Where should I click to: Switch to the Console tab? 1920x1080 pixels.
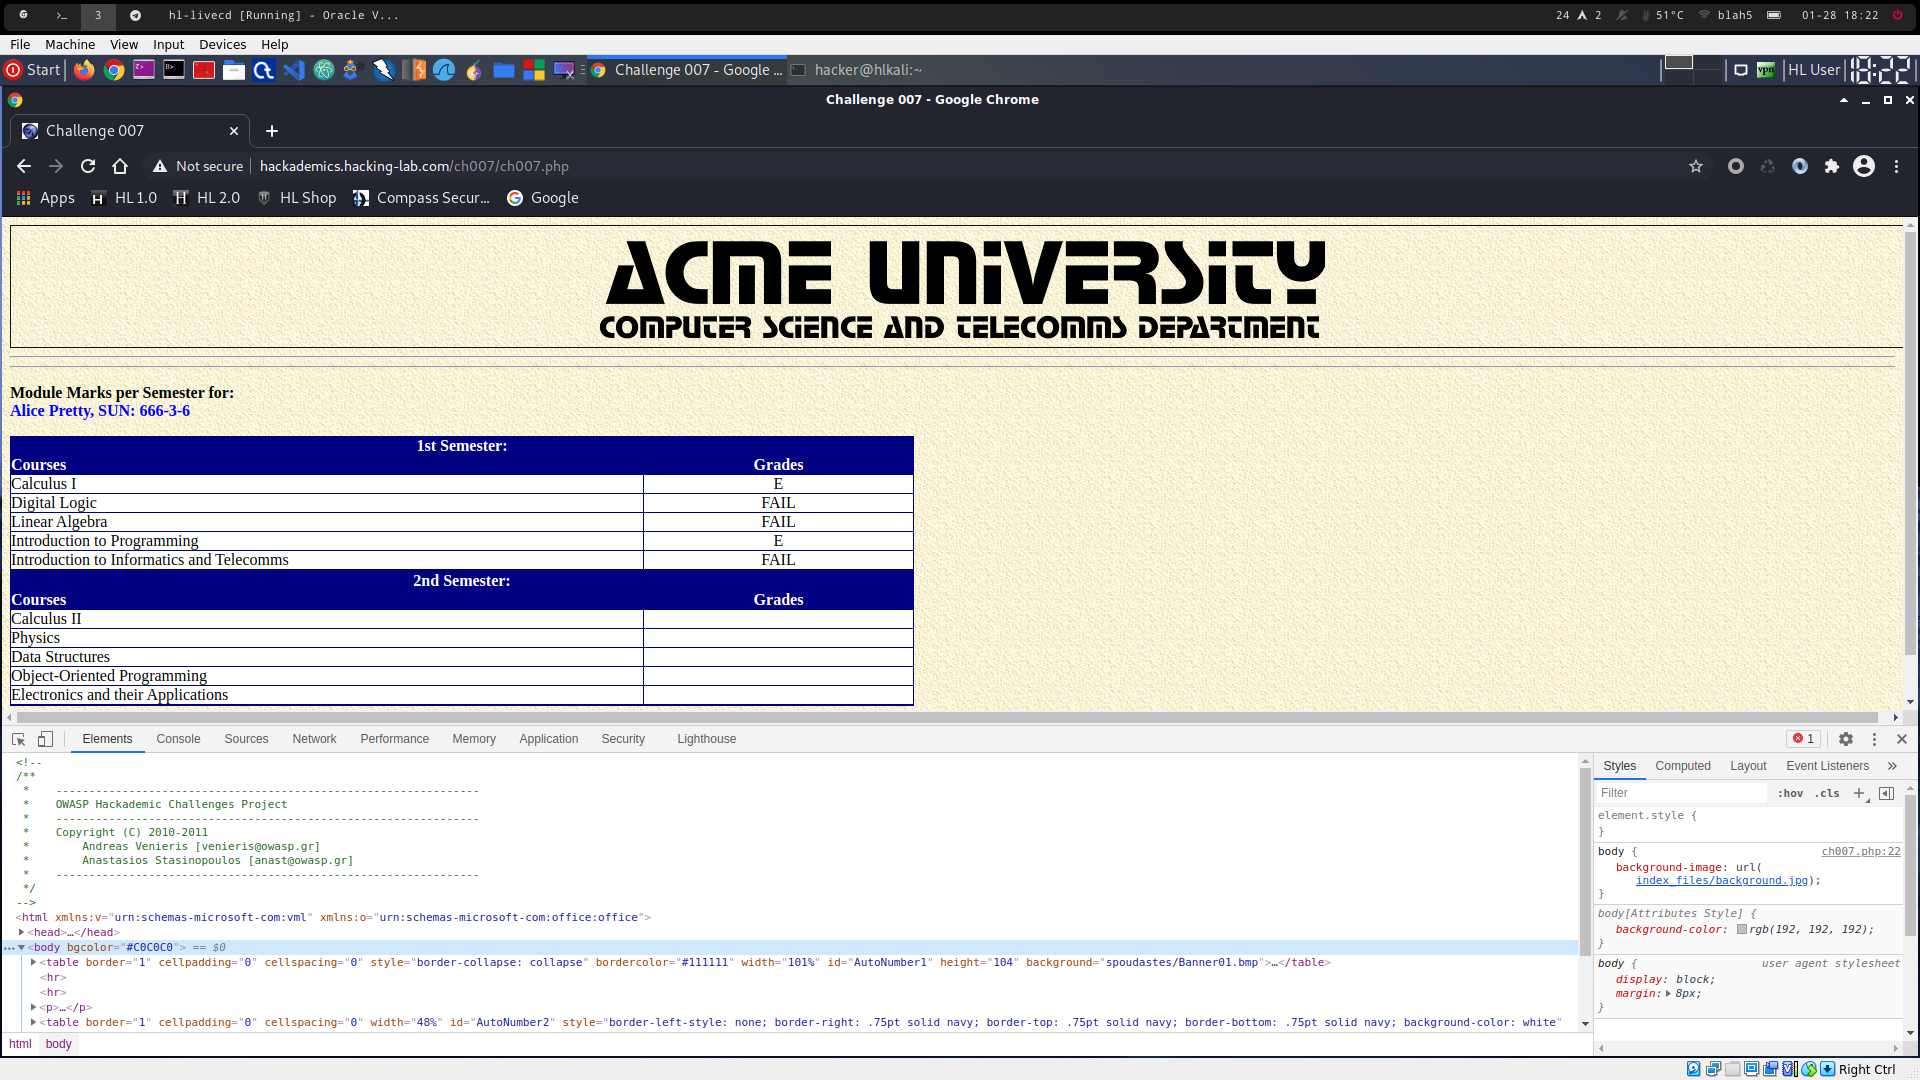(x=178, y=739)
